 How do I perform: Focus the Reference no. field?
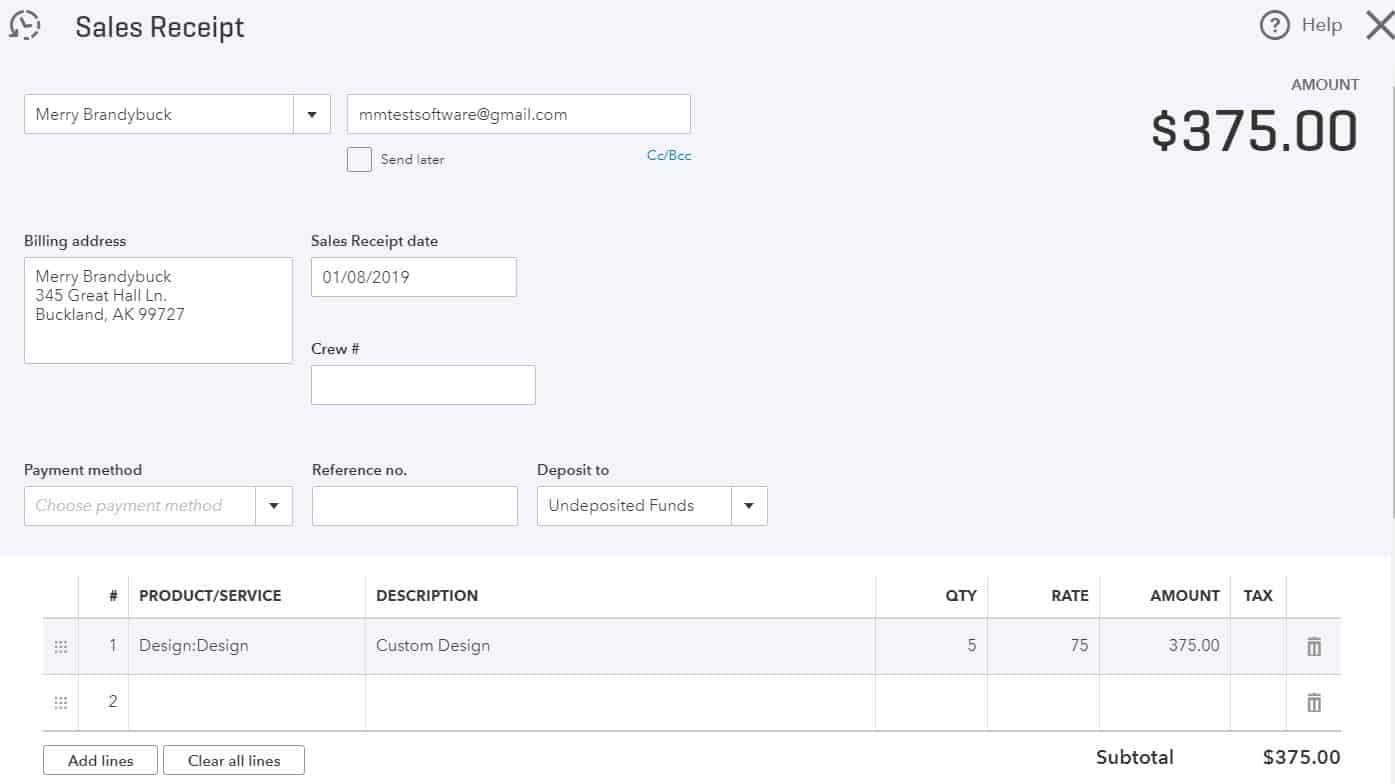(x=414, y=506)
